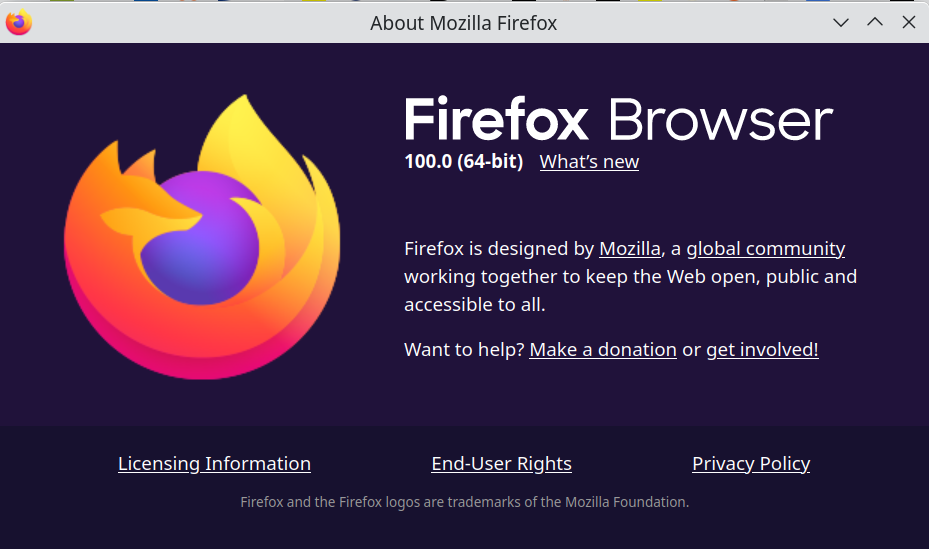929x549 pixels.
Task: Click the large Firefox logo graphic
Action: [202, 237]
